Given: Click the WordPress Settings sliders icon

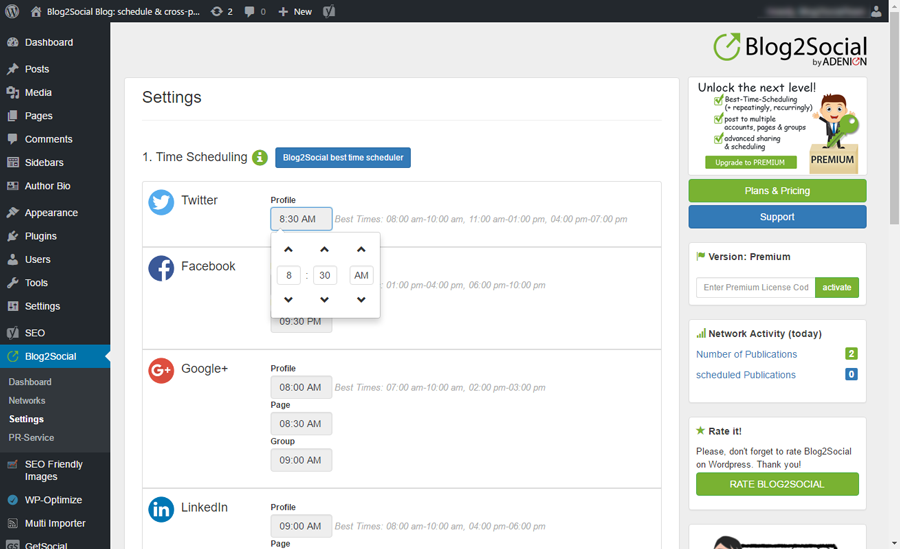Looking at the screenshot, I should click(x=13, y=306).
